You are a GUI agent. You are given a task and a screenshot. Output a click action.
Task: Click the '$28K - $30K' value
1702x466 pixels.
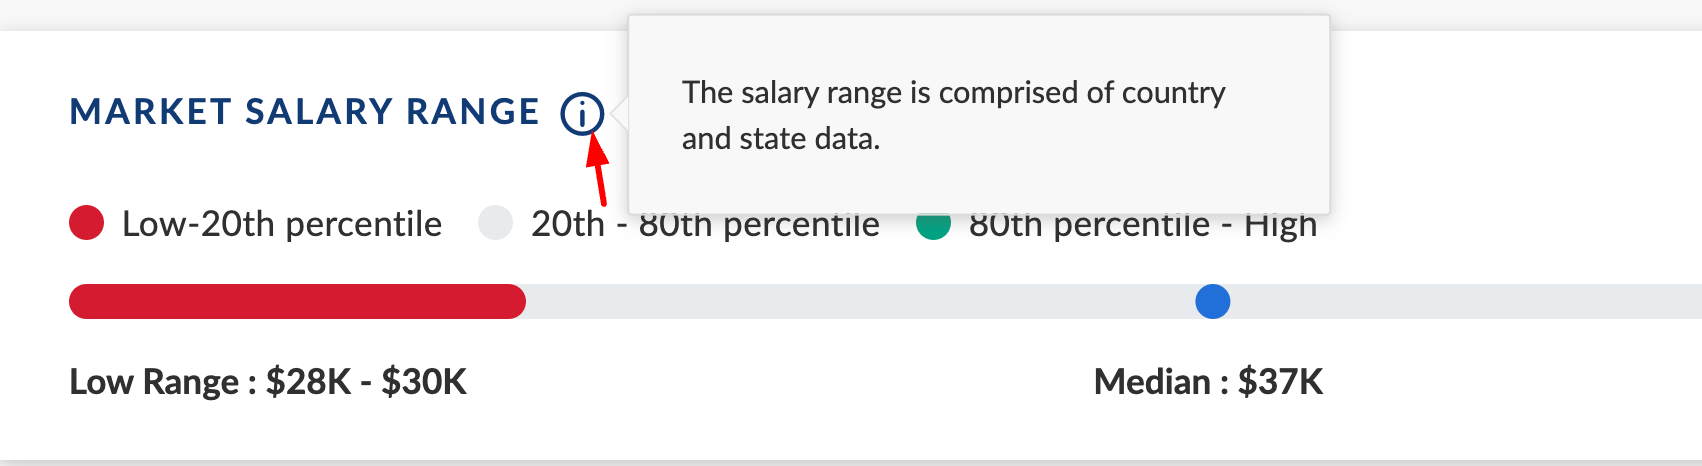[x=366, y=382]
